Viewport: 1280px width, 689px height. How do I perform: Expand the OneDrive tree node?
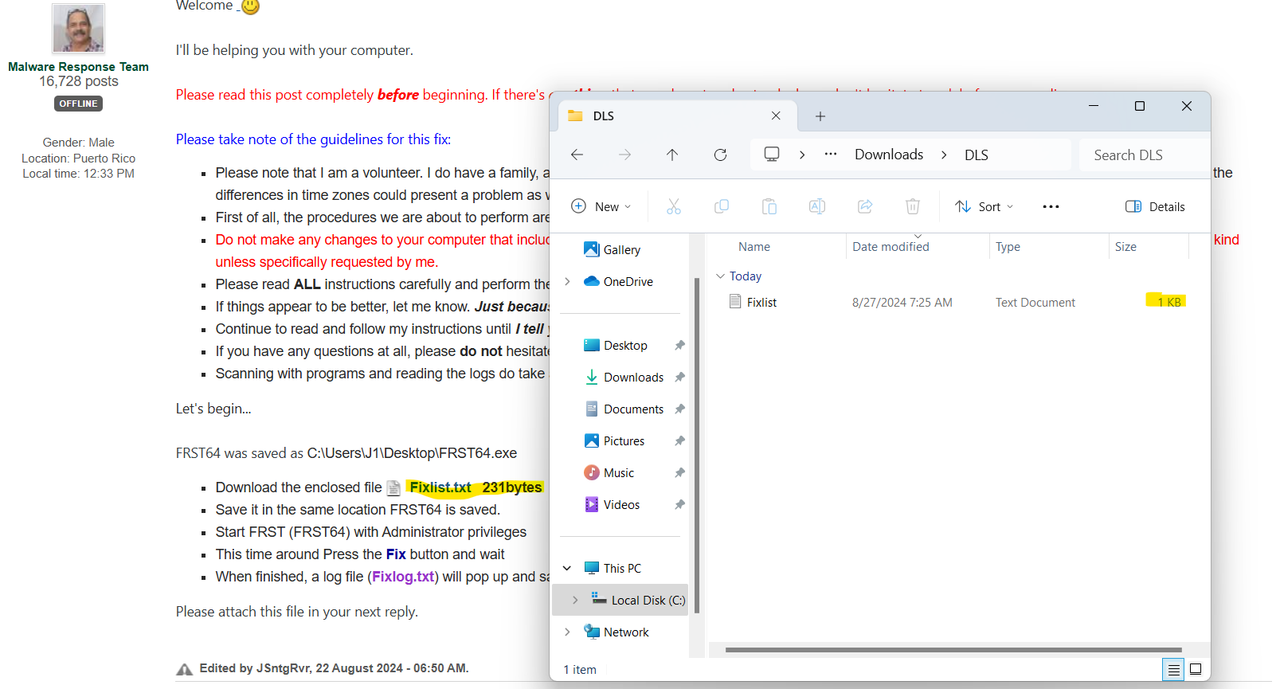click(567, 282)
